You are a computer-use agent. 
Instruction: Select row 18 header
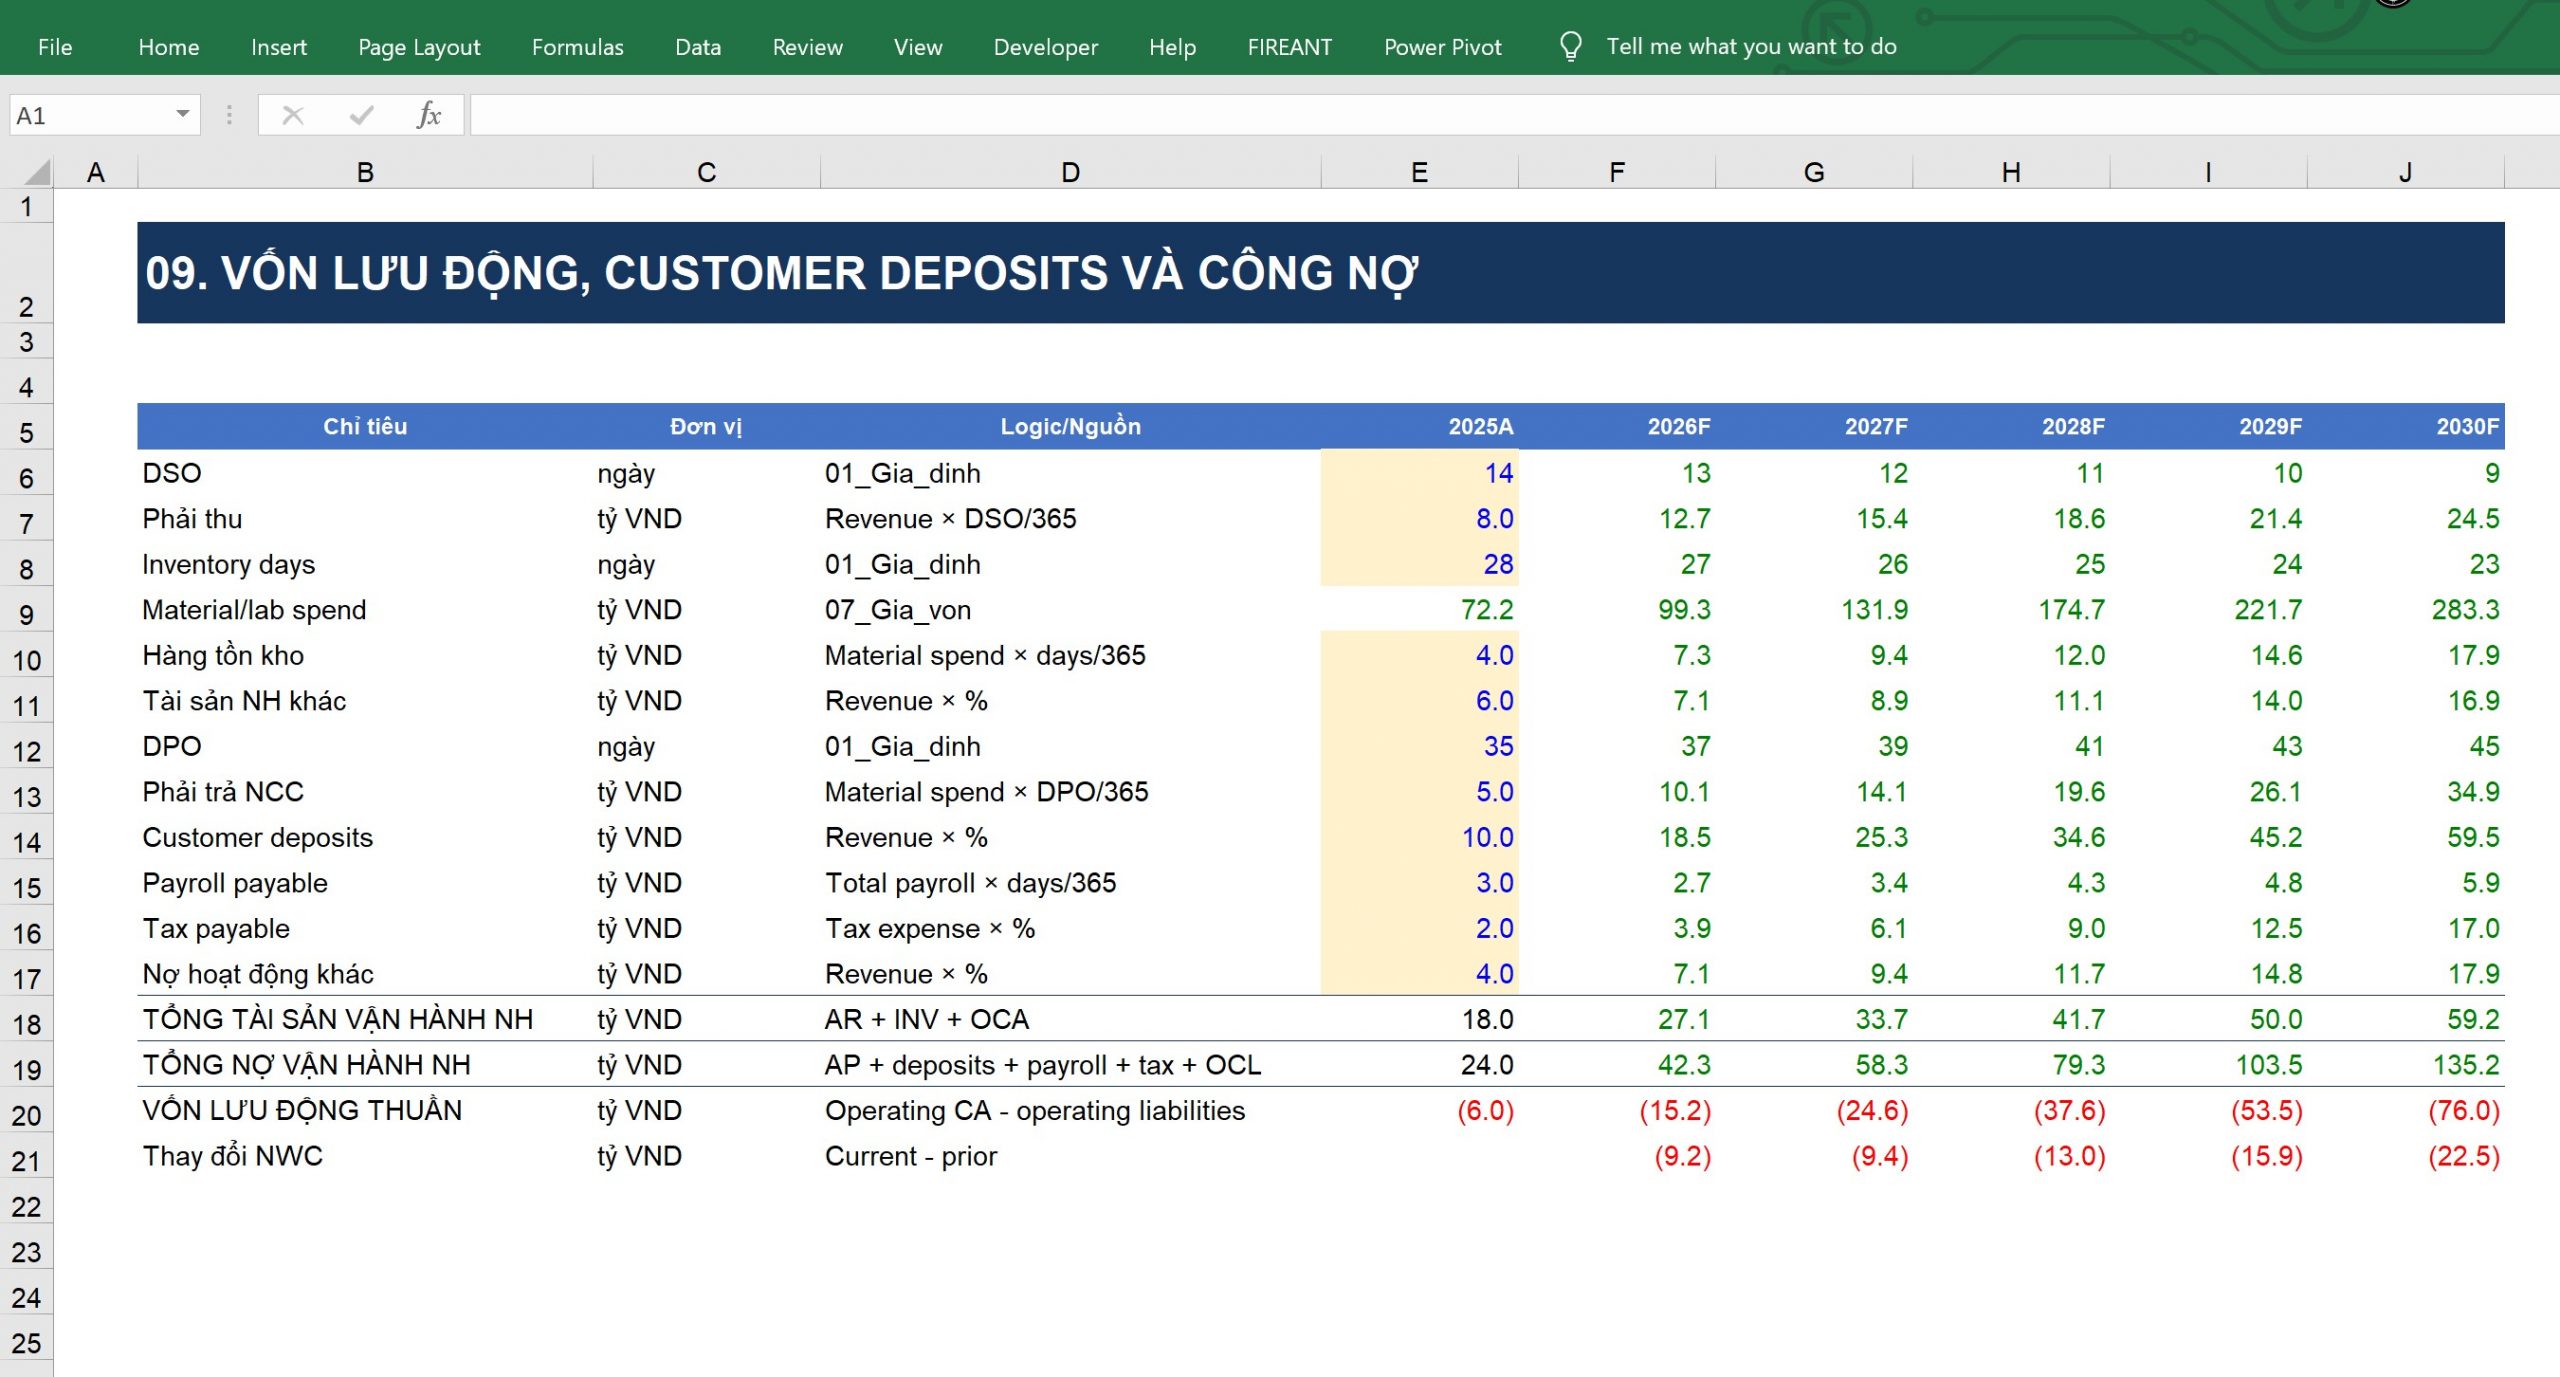[27, 1023]
